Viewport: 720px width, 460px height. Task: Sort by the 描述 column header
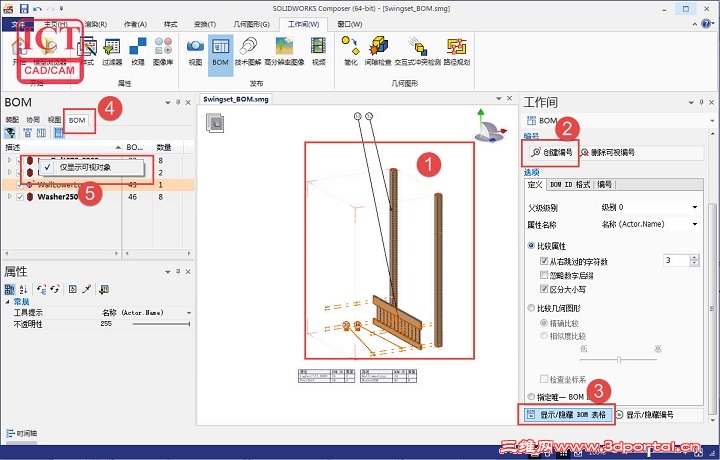click(63, 147)
